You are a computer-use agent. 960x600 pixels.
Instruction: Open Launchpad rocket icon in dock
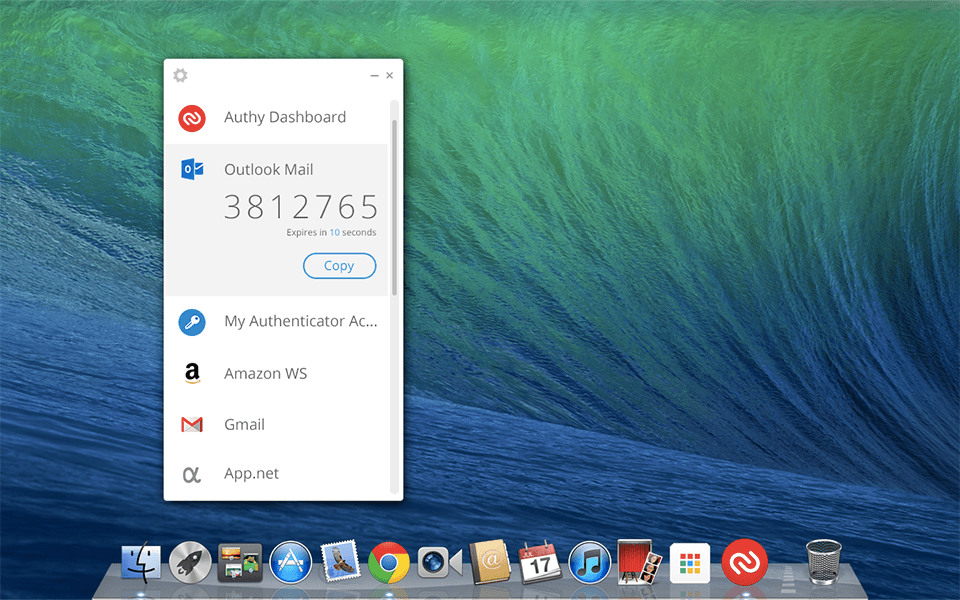click(190, 562)
